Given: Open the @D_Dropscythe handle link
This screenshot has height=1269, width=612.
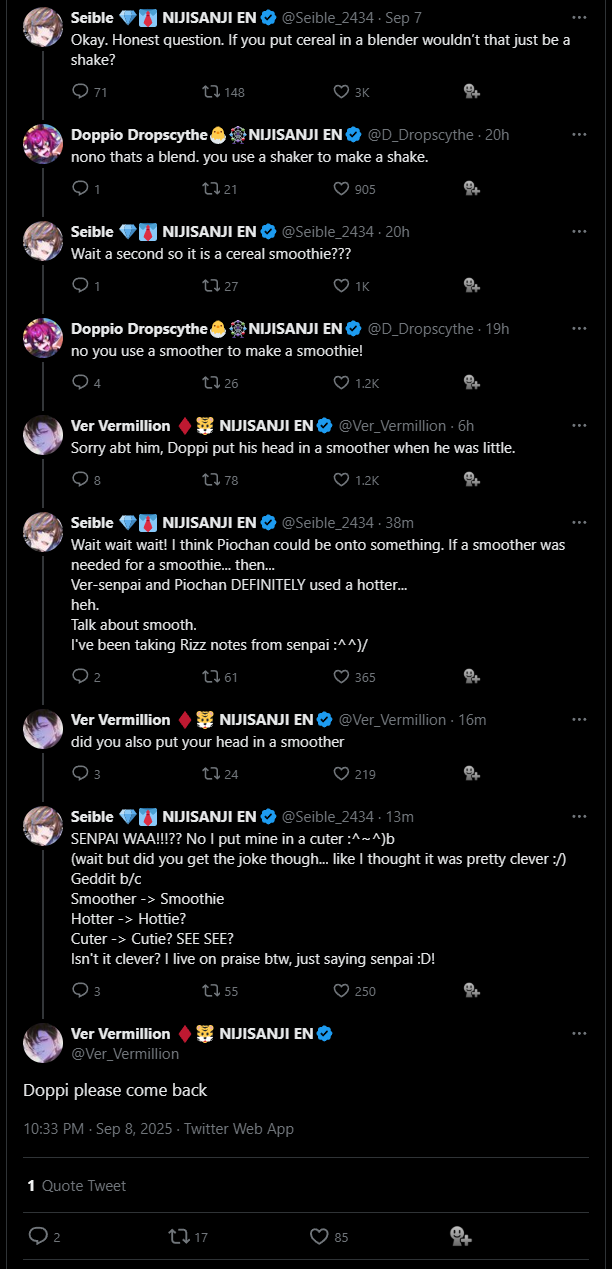Looking at the screenshot, I should coord(421,135).
